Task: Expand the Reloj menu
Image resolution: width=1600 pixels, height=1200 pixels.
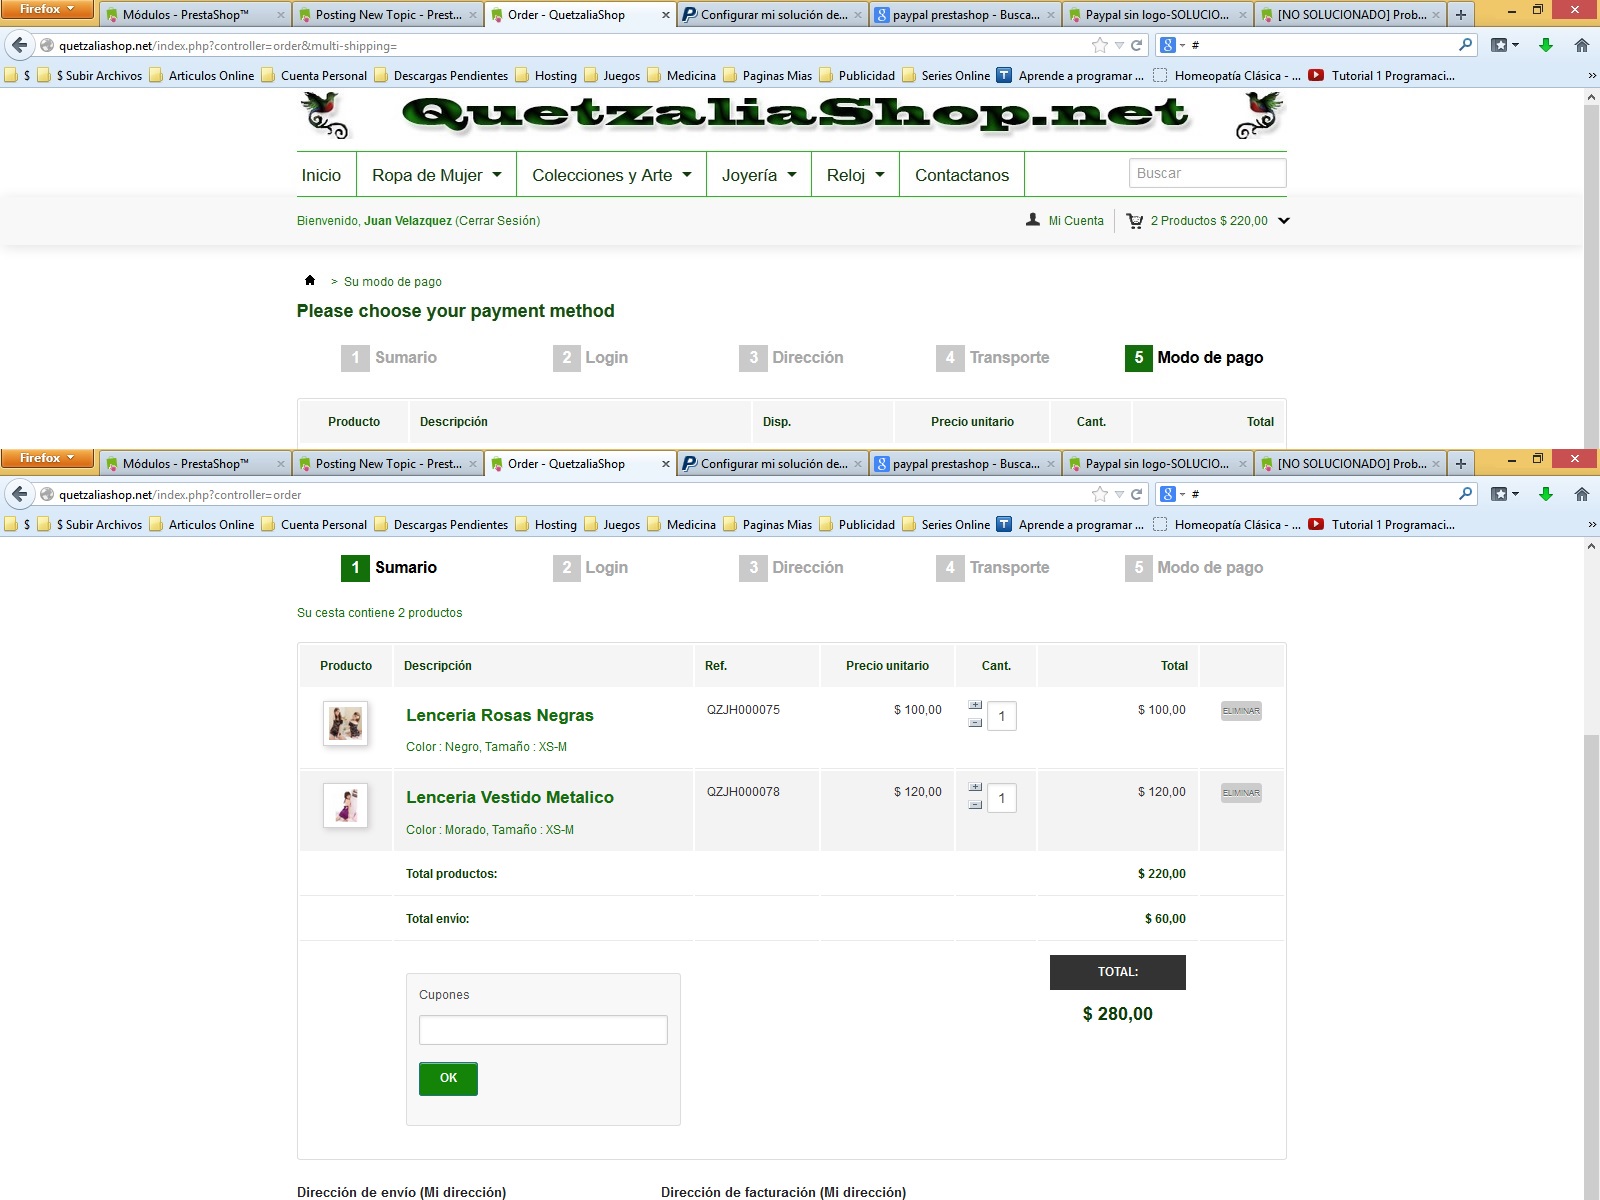Action: [855, 175]
